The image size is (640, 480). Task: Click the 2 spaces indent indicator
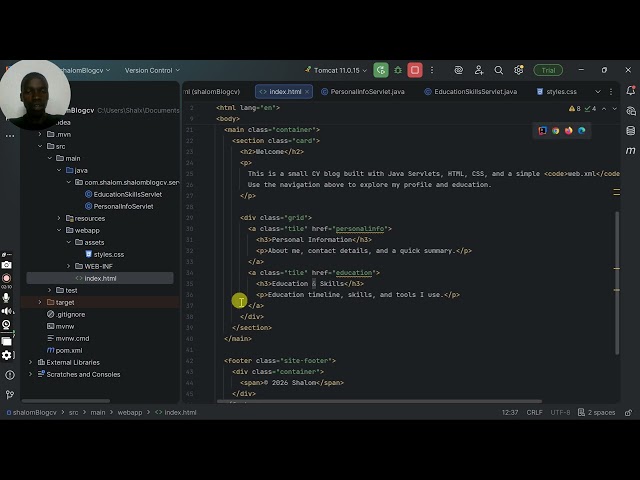[596, 413]
